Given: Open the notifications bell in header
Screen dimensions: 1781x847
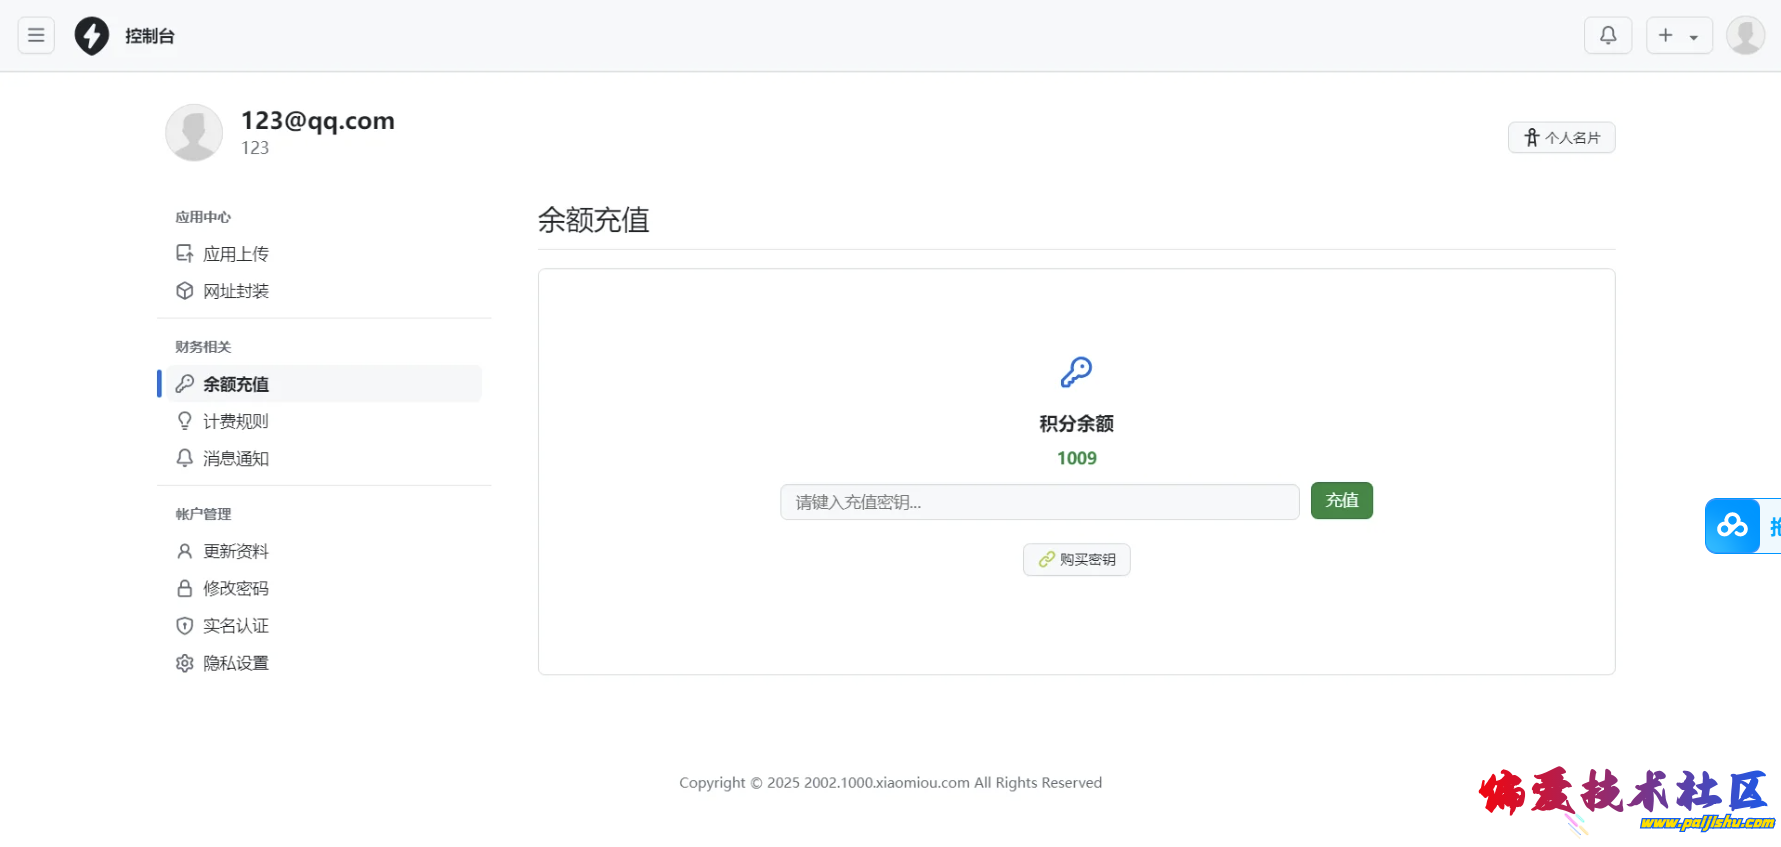Looking at the screenshot, I should (x=1608, y=36).
